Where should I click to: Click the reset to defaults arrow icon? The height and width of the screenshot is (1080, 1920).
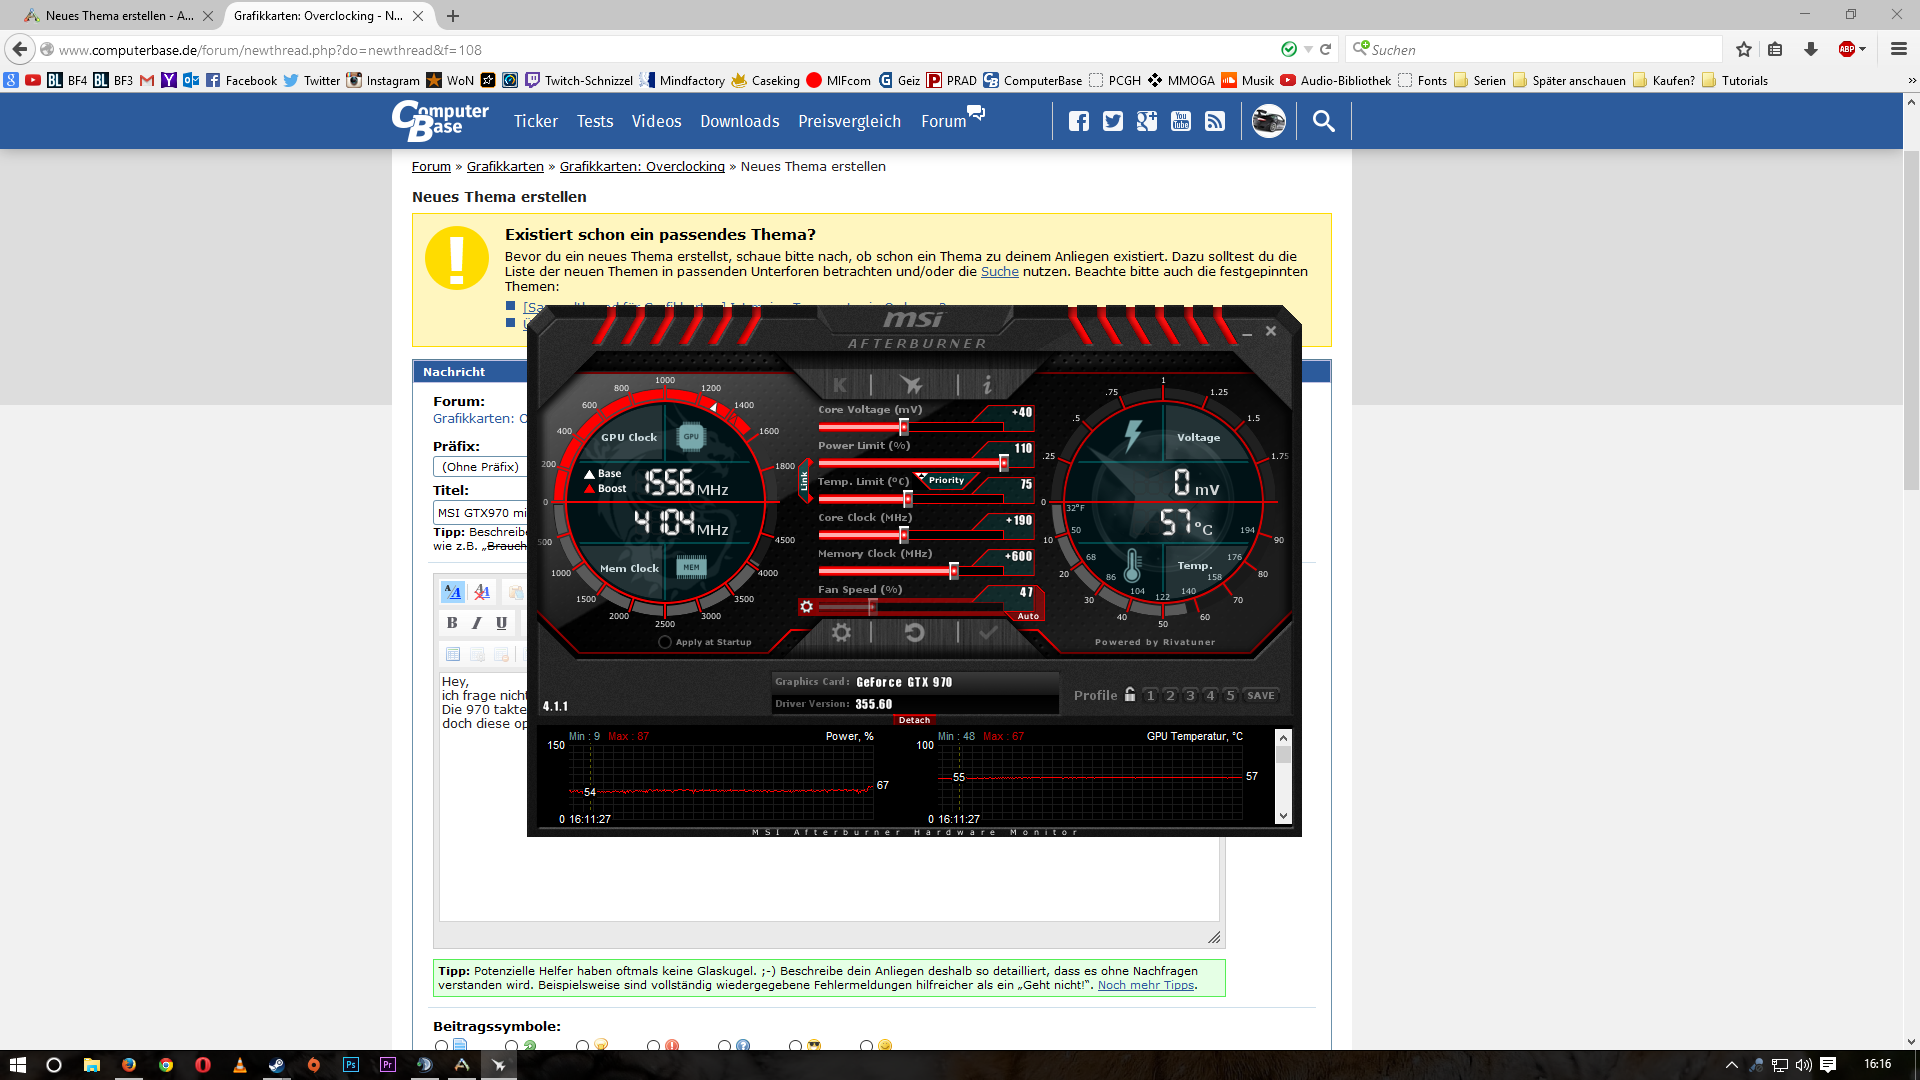coord(914,632)
